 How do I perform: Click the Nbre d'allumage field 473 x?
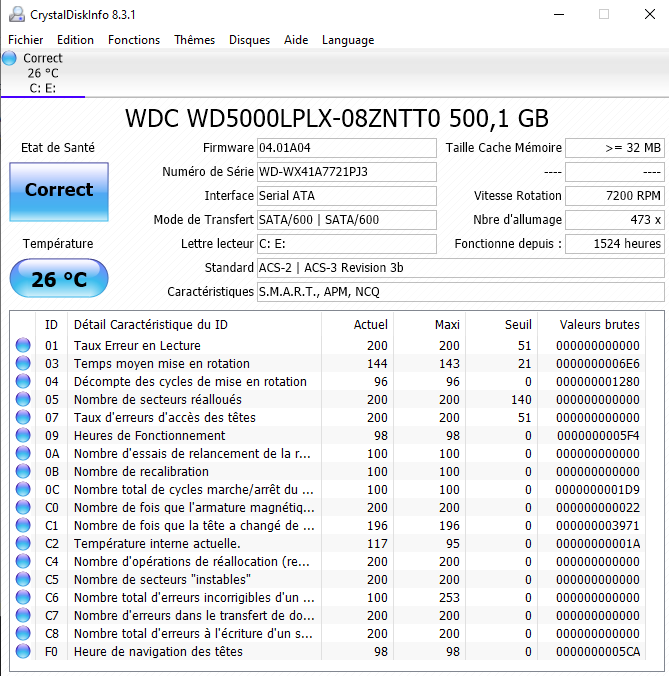point(615,220)
